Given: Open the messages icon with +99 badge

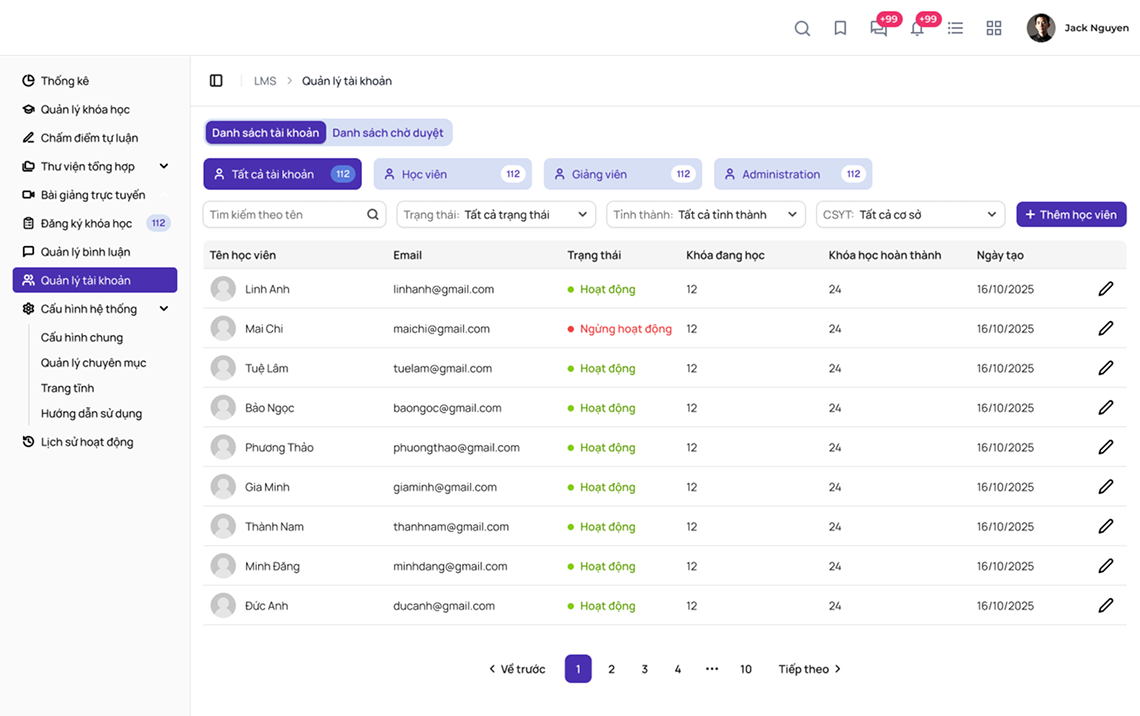Looking at the screenshot, I should [x=879, y=28].
